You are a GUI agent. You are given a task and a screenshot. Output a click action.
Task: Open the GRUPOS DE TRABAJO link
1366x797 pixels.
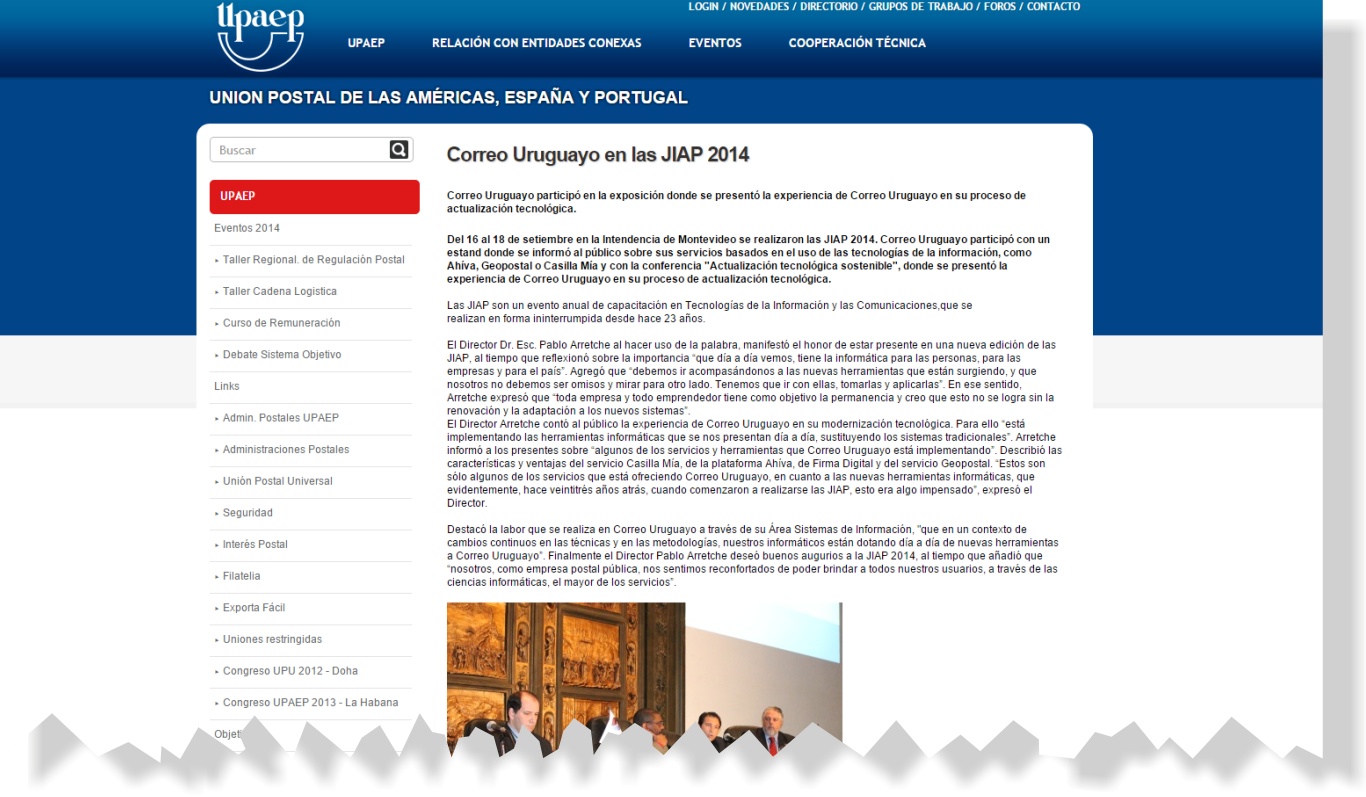coord(920,7)
